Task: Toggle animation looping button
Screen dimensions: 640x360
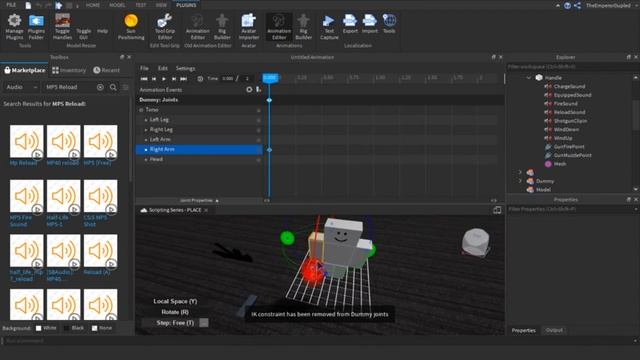Action: [x=200, y=79]
